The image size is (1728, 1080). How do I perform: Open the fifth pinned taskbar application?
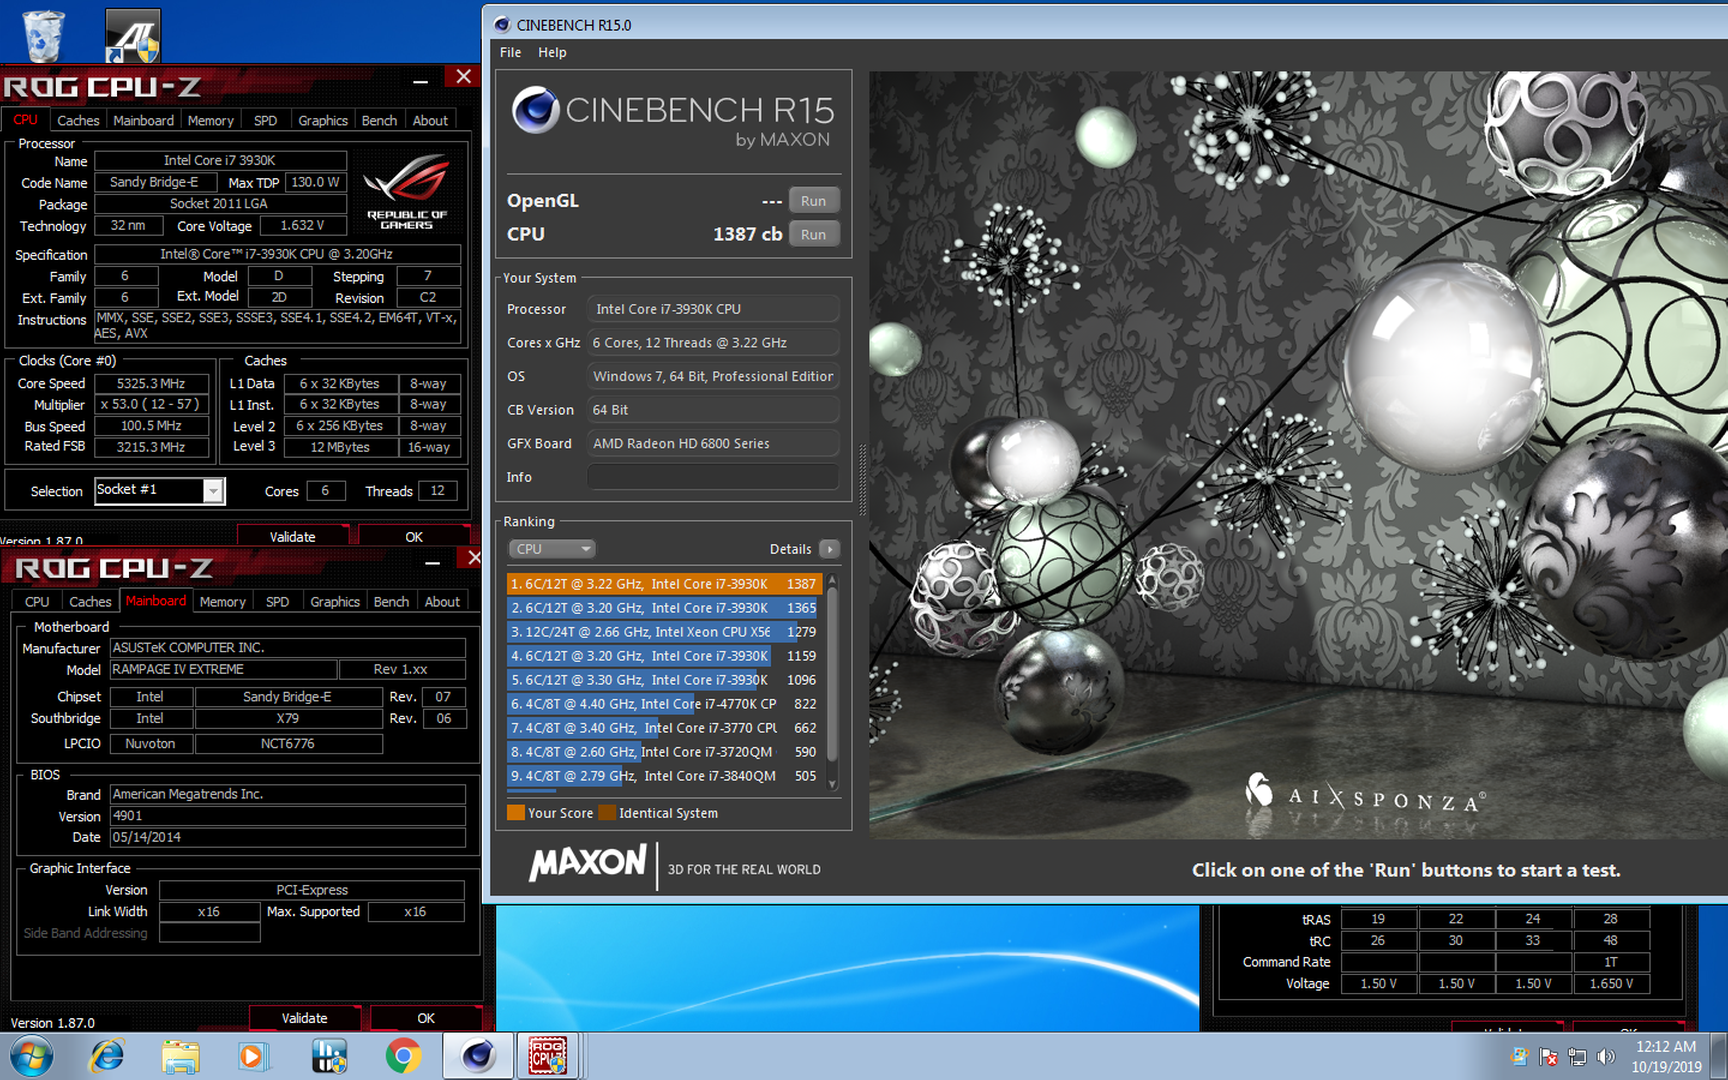click(329, 1056)
